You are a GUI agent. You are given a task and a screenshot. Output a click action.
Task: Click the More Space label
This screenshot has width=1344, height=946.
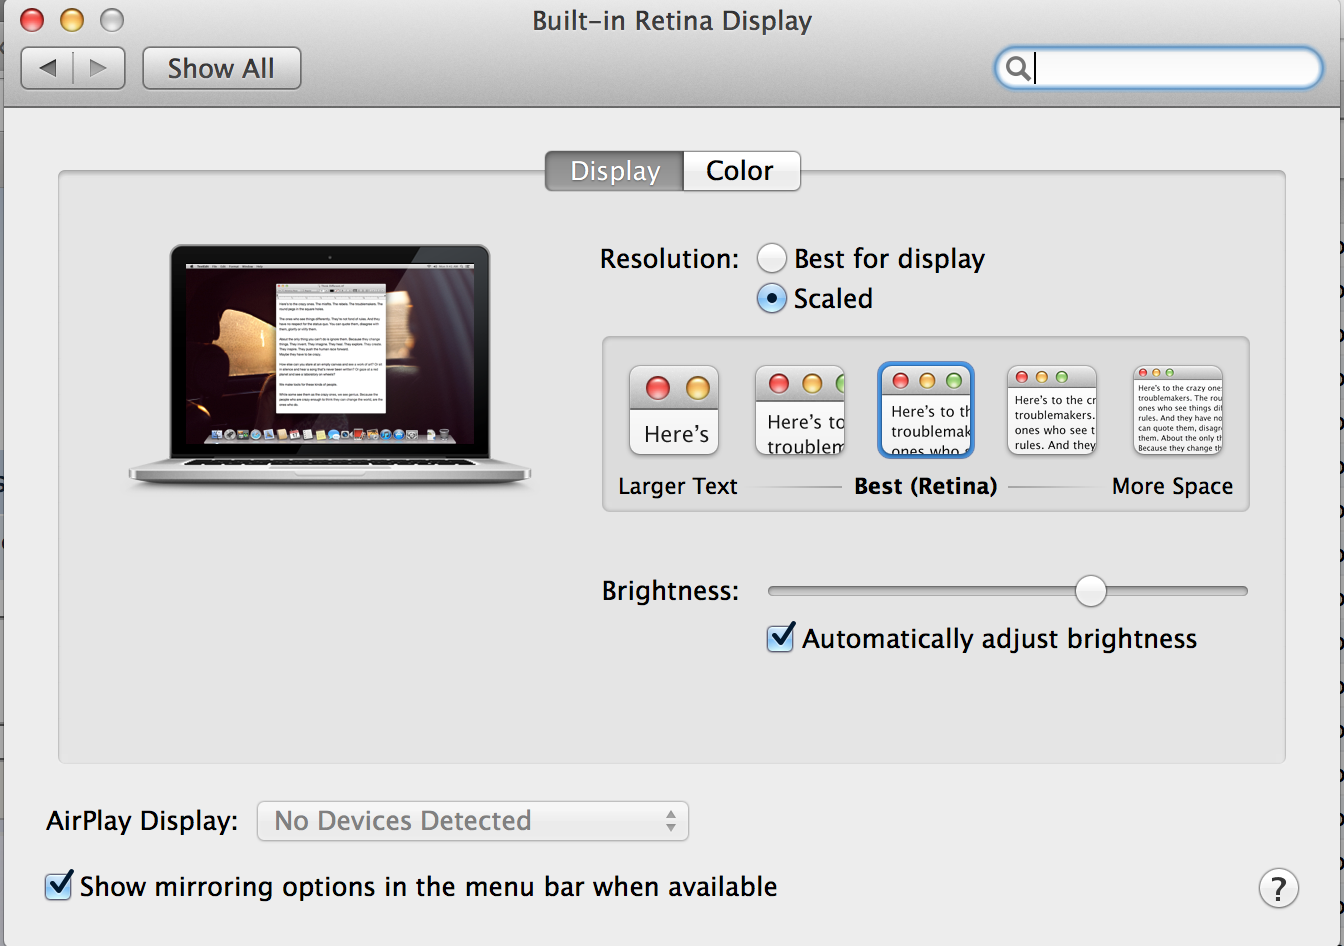(x=1172, y=487)
